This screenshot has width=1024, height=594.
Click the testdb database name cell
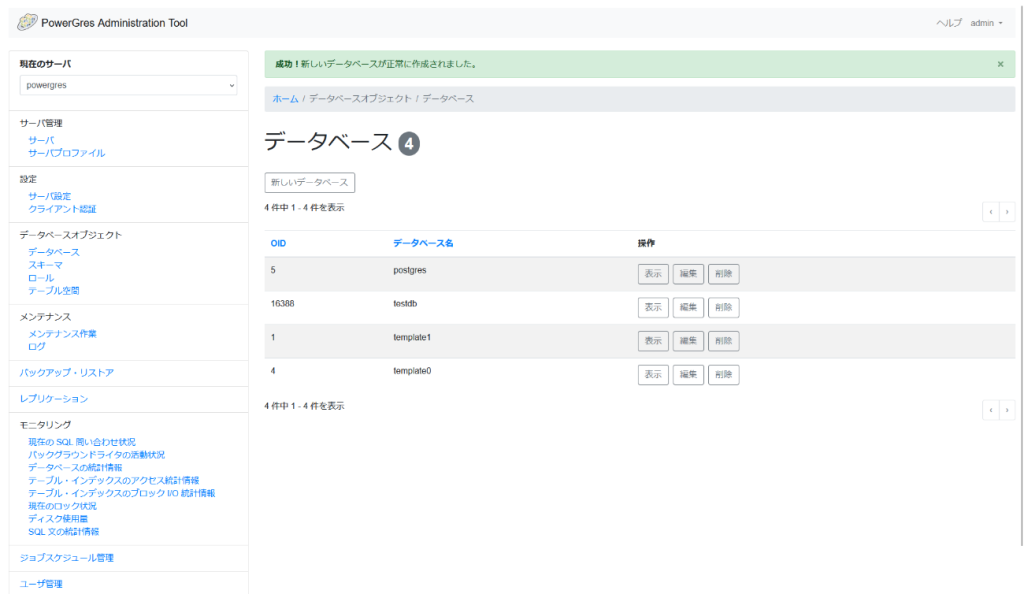405,304
